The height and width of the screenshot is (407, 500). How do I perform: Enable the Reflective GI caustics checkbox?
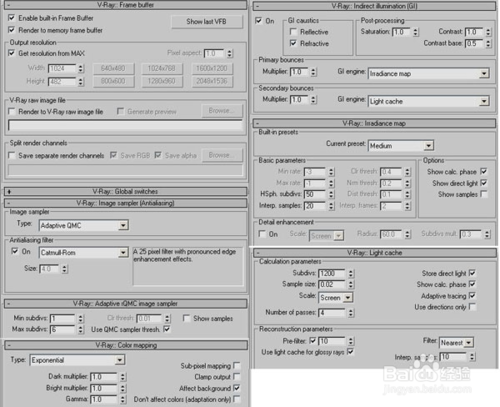click(293, 32)
